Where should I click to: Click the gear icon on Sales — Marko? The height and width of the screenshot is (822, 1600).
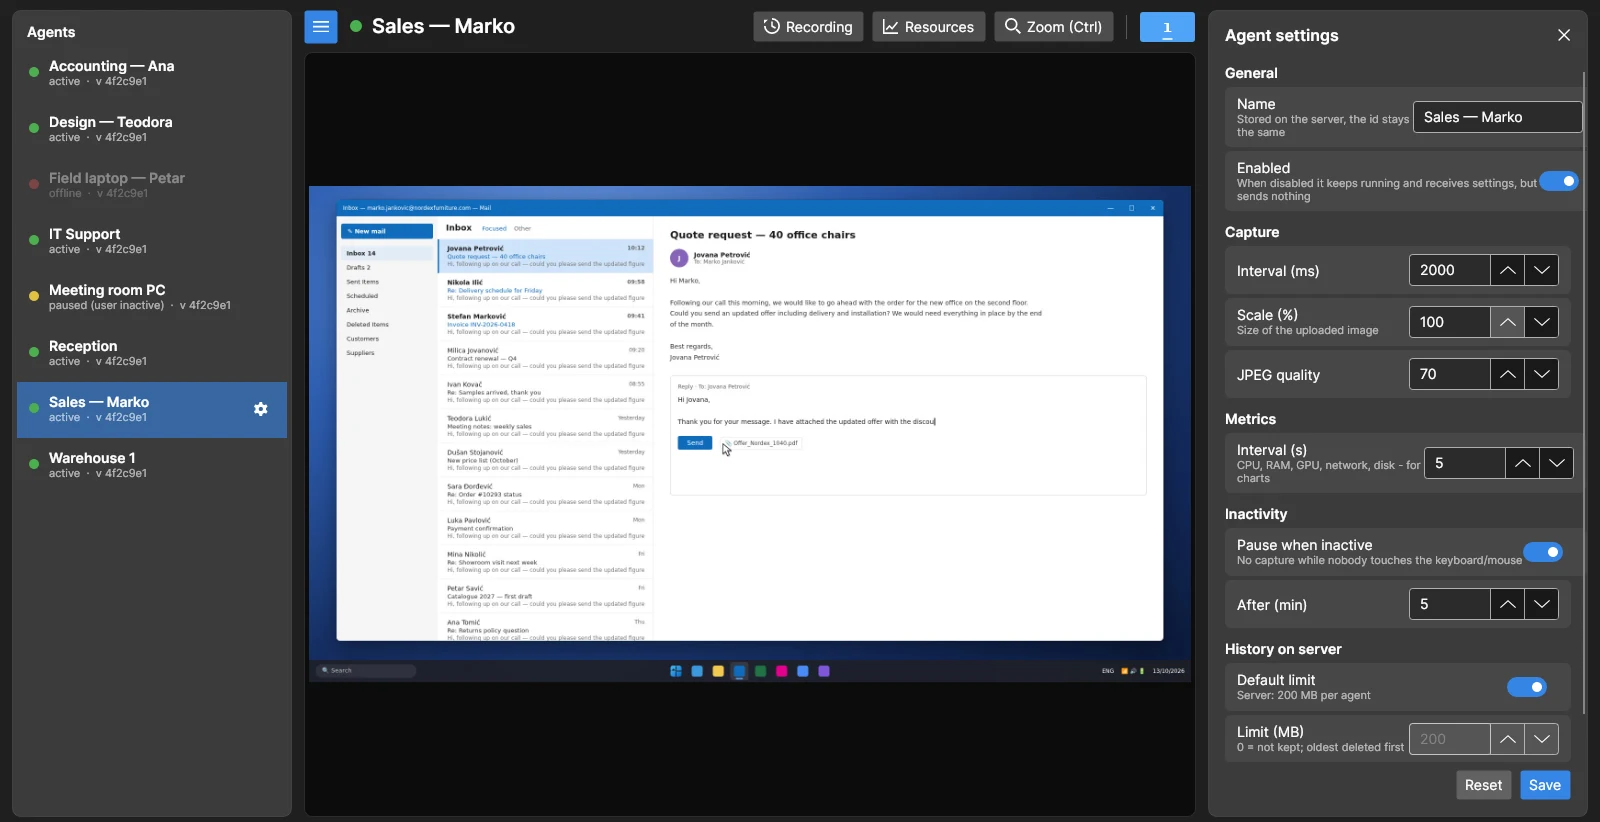pyautogui.click(x=261, y=409)
